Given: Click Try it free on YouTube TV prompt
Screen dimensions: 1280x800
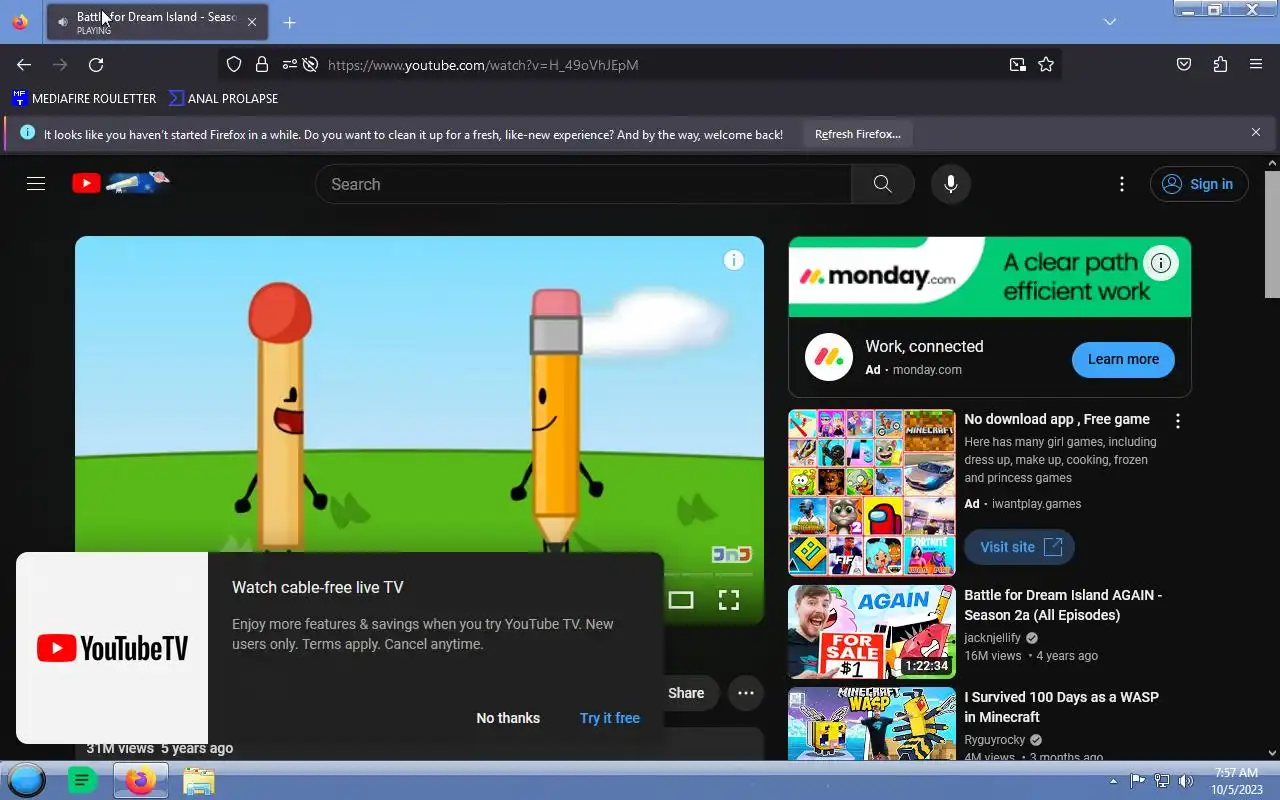Looking at the screenshot, I should (x=610, y=718).
